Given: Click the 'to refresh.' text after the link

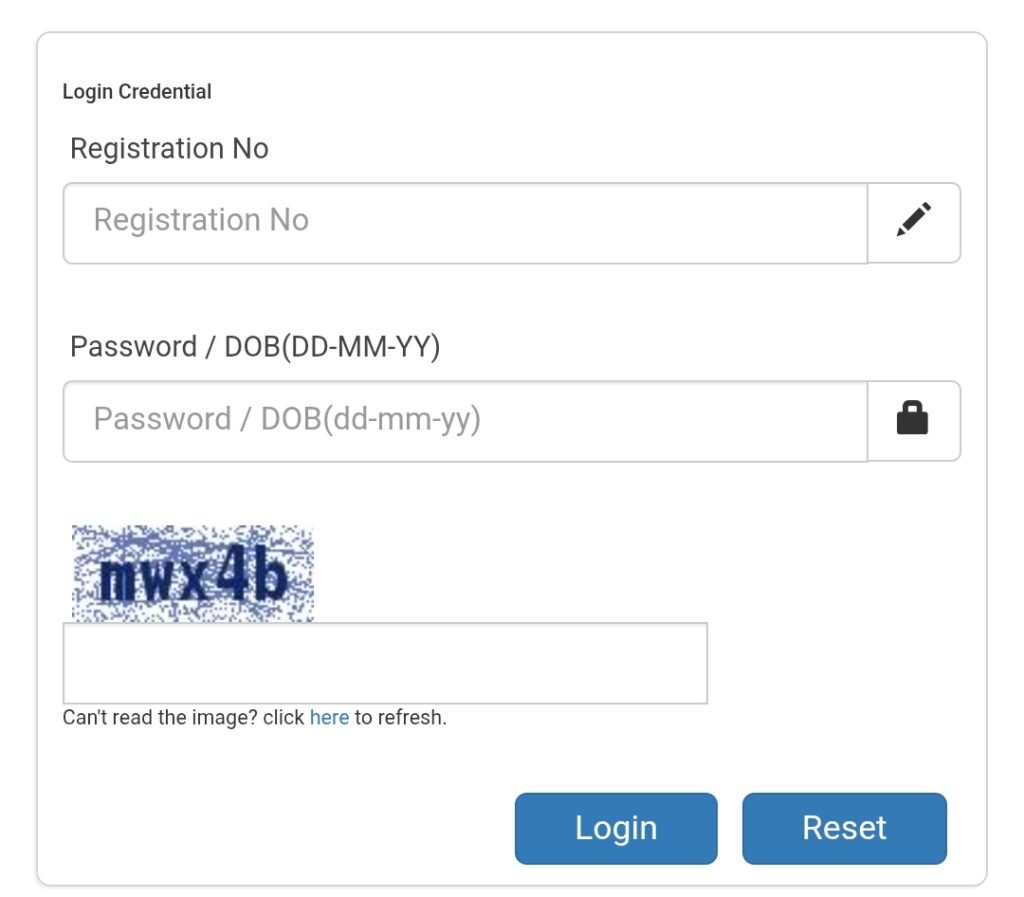Looking at the screenshot, I should pyautogui.click(x=400, y=718).
